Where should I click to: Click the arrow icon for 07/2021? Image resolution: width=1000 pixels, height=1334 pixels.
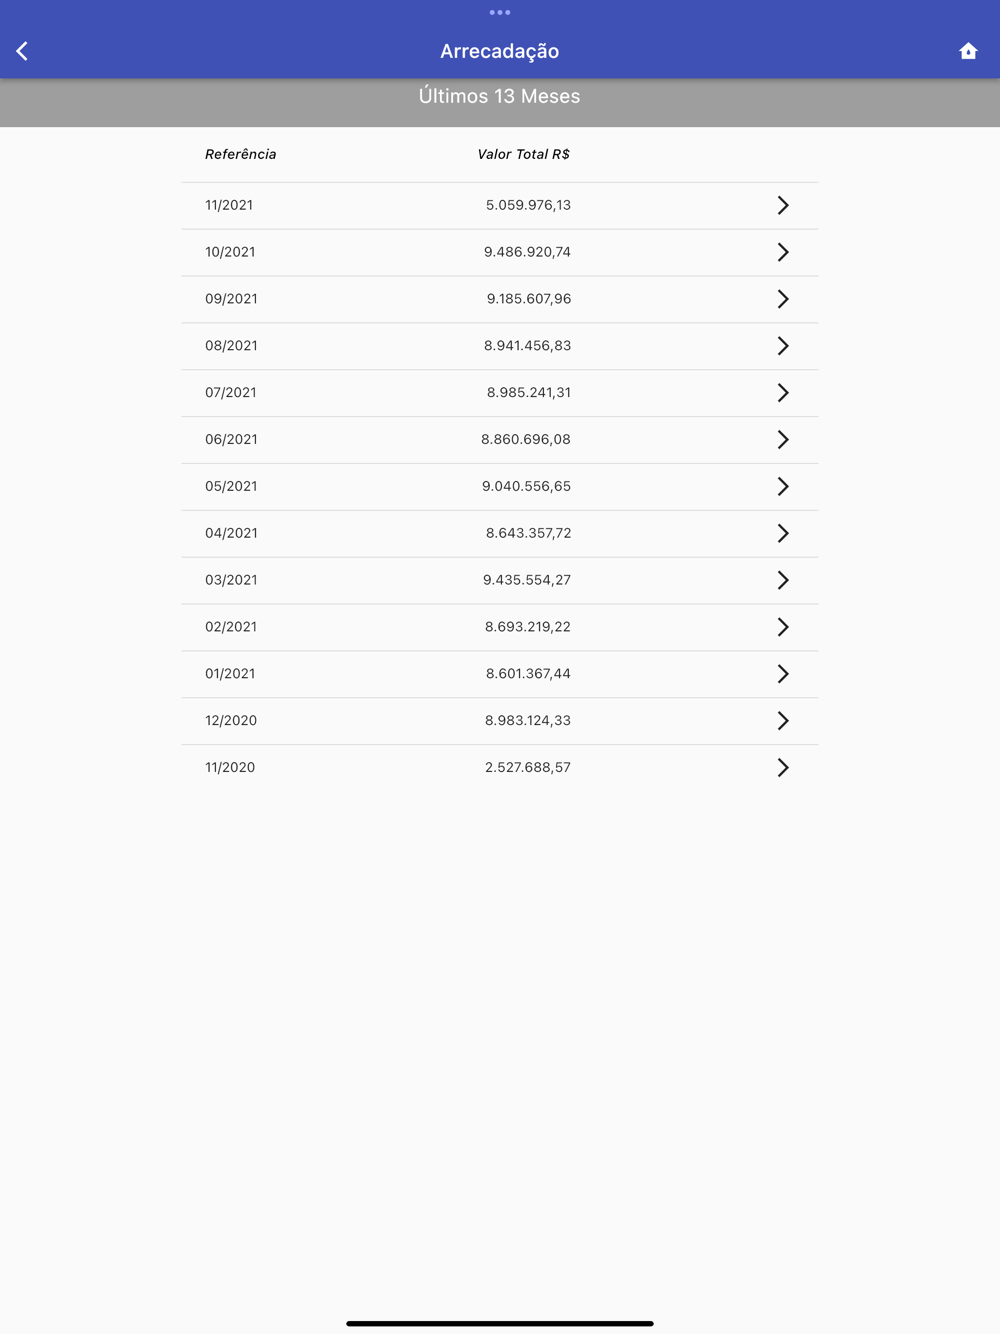tap(783, 393)
